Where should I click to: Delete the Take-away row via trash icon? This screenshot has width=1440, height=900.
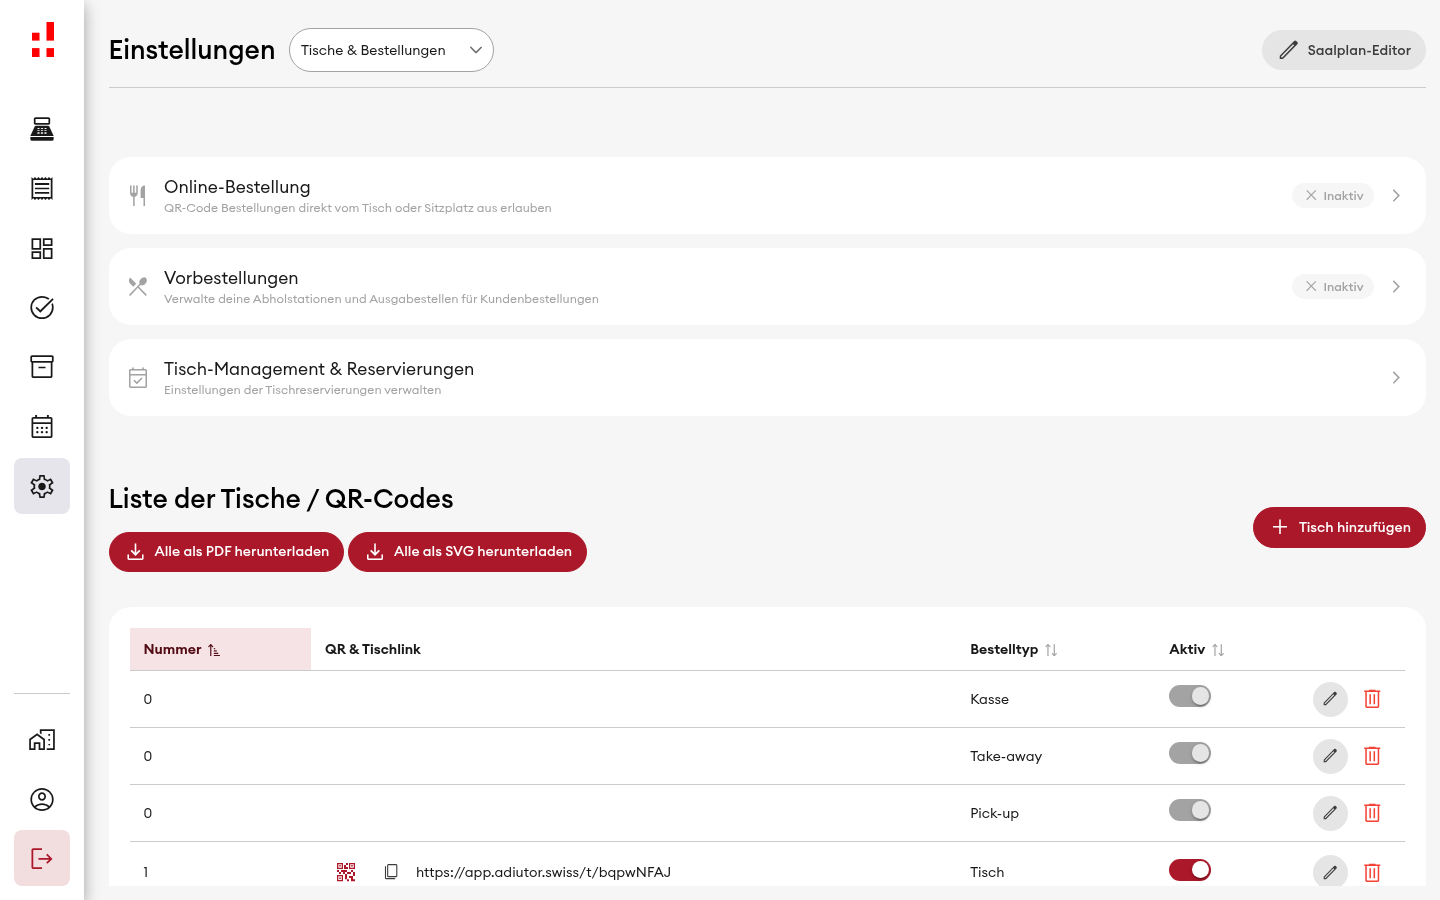click(x=1372, y=756)
